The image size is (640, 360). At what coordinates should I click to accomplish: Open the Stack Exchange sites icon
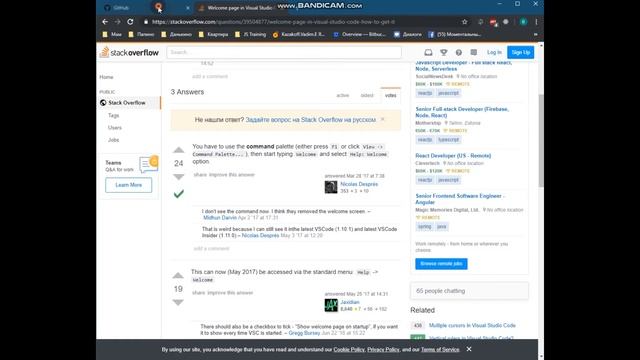click(473, 52)
